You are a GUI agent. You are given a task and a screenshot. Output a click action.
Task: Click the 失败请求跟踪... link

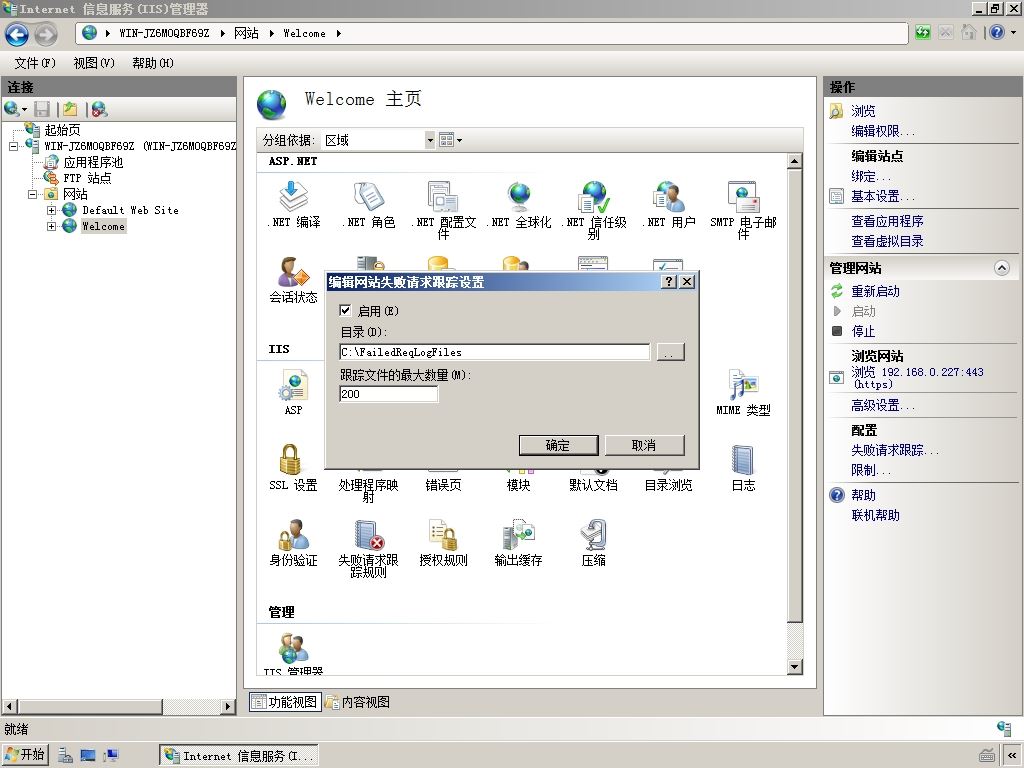tap(895, 450)
